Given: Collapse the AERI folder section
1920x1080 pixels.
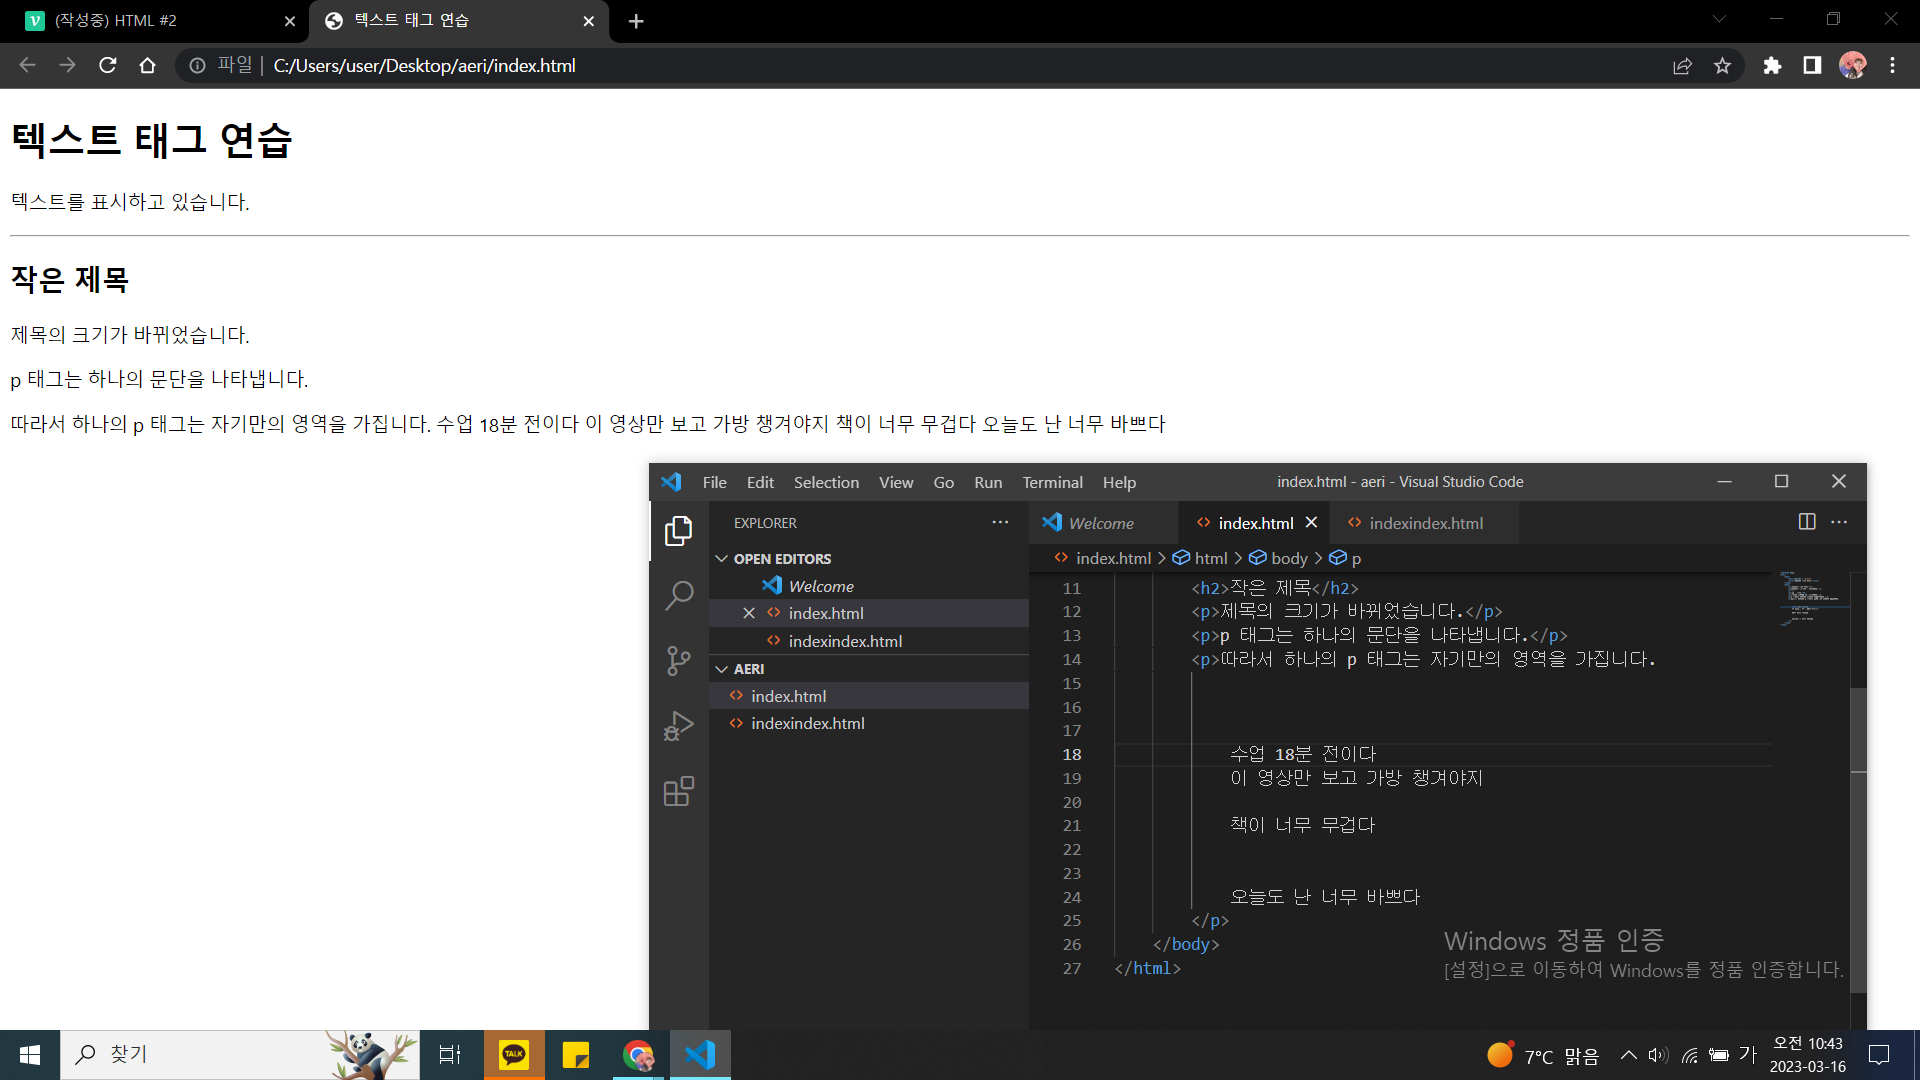Looking at the screenshot, I should [x=722, y=669].
